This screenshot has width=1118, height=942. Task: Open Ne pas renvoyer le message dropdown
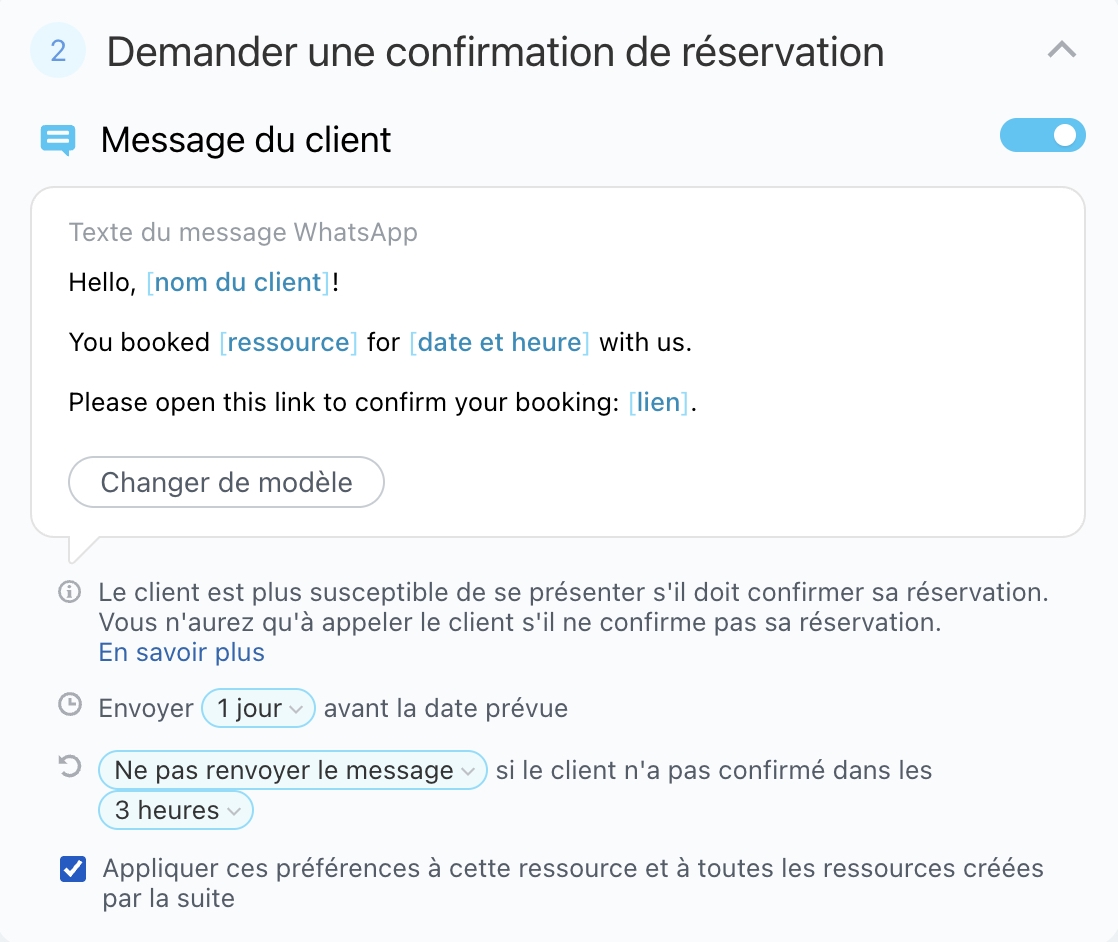point(292,770)
